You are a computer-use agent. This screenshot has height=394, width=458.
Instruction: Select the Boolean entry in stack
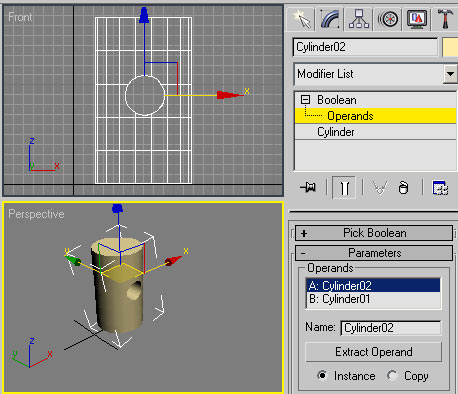[x=337, y=100]
